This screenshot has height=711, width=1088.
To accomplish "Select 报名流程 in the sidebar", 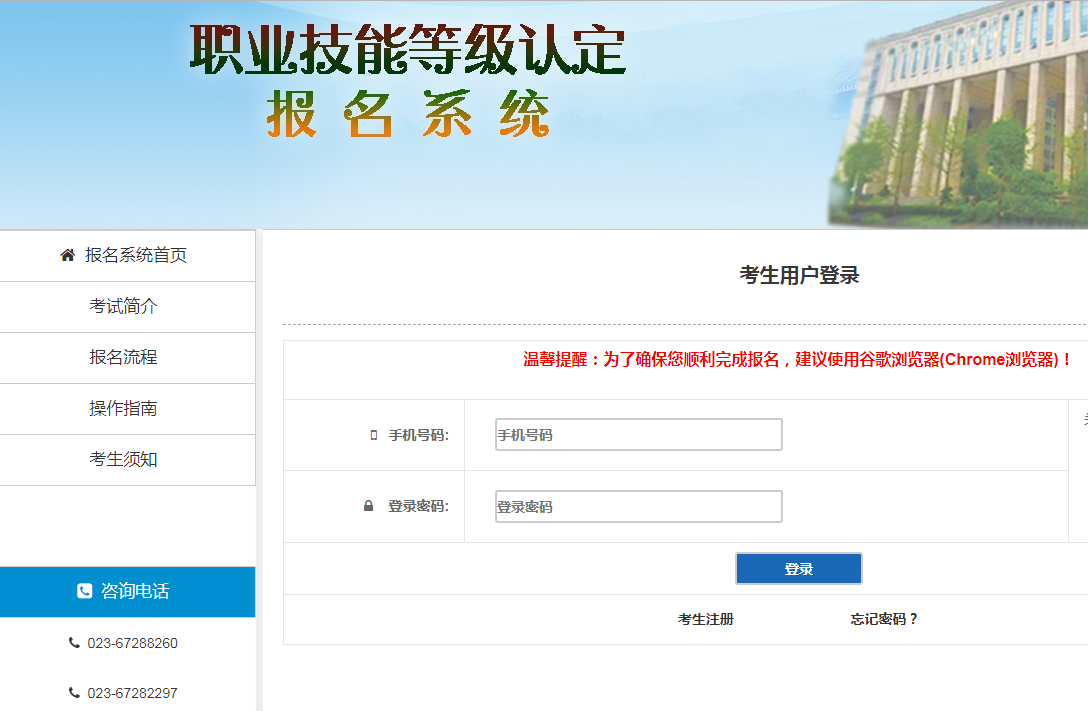I will [x=123, y=358].
